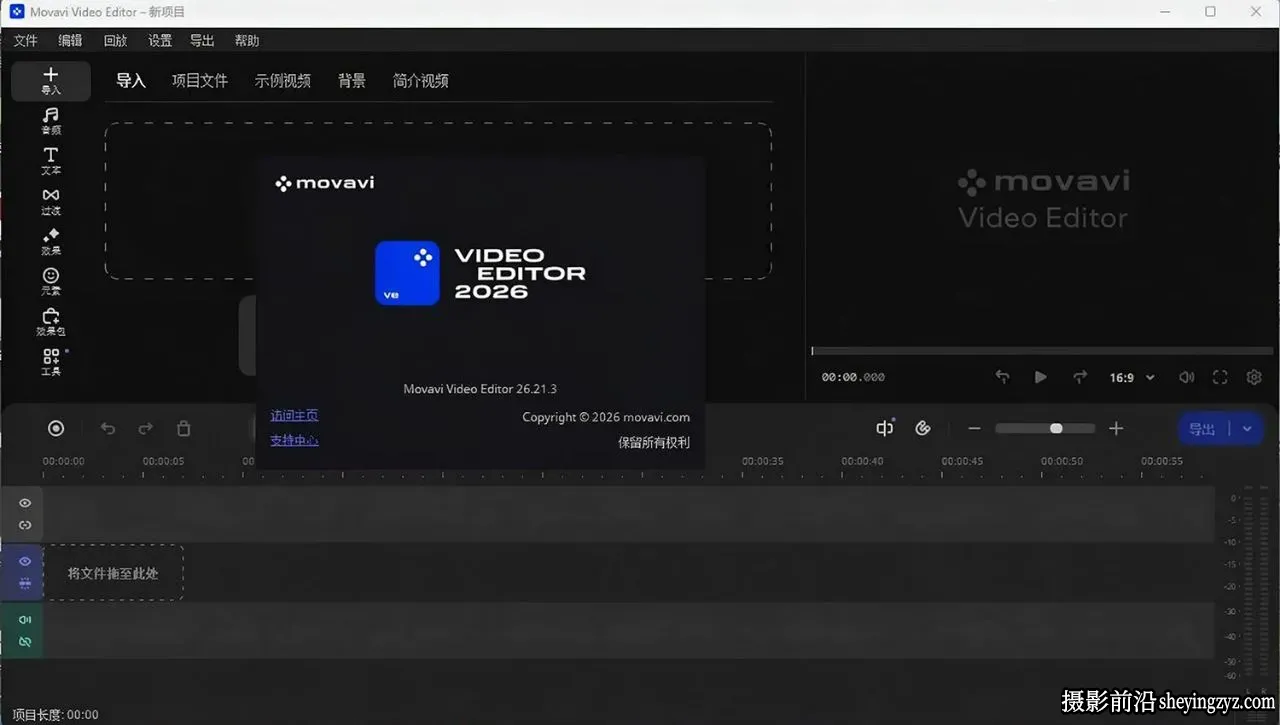Screen dimensions: 1280x725
Task: Play the preview video
Action: tap(1041, 377)
